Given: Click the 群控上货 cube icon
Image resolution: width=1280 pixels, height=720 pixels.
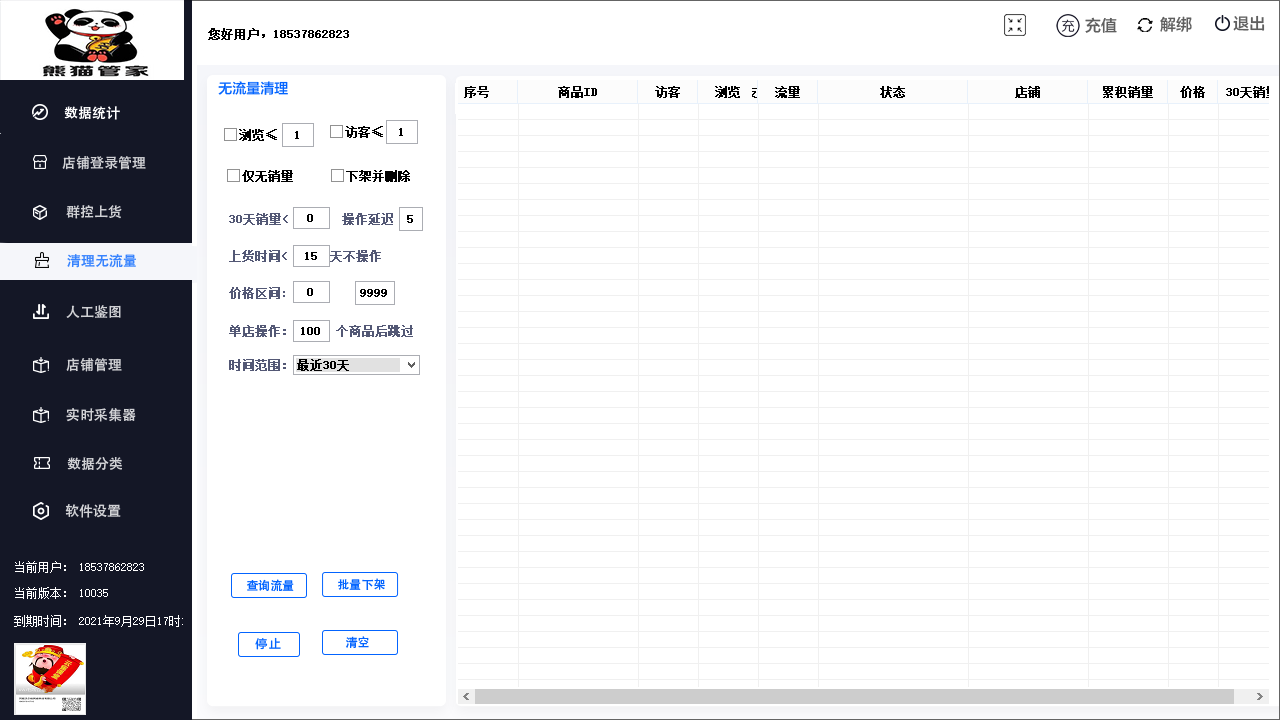Looking at the screenshot, I should tap(40, 212).
